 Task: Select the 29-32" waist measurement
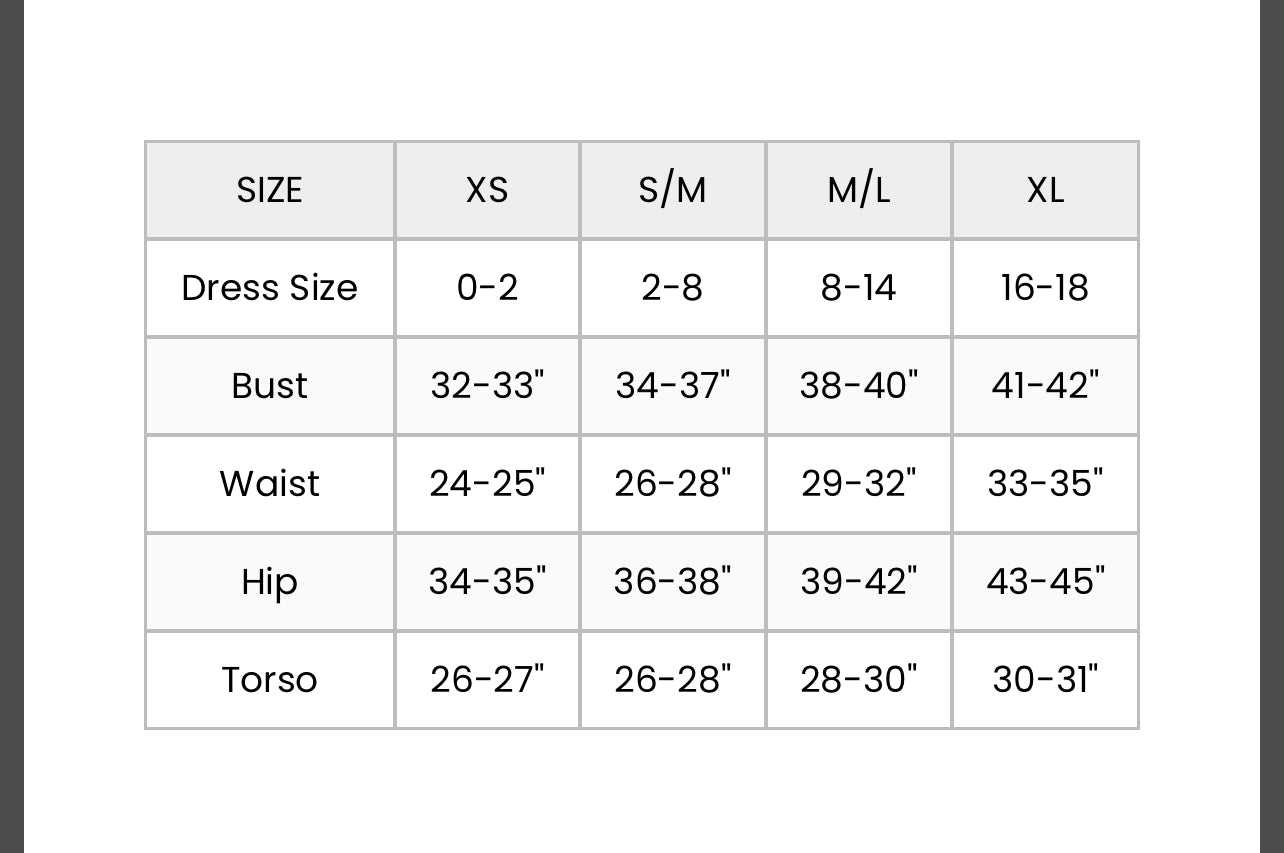[x=858, y=484]
